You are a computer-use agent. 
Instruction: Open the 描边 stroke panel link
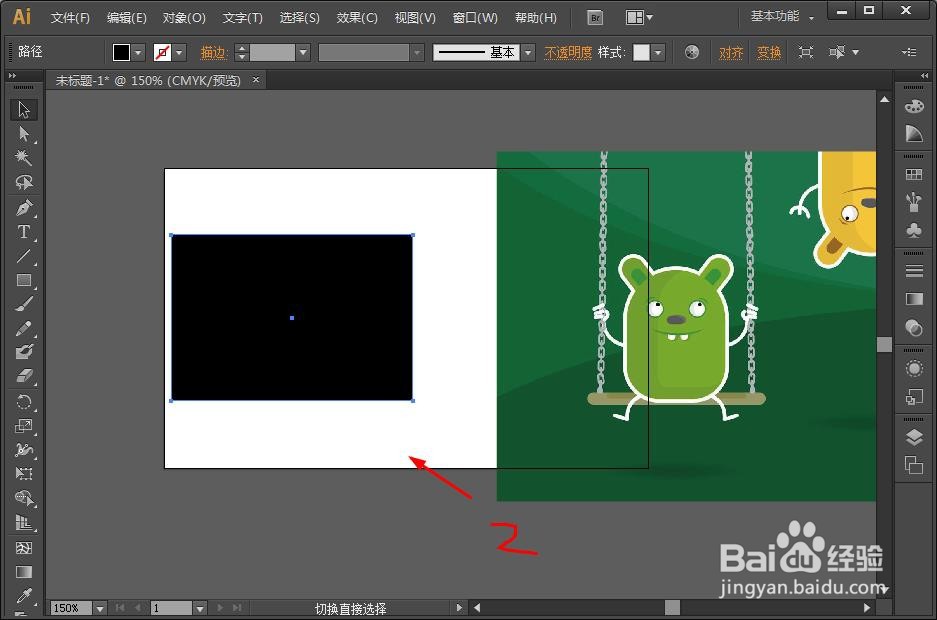click(x=213, y=53)
